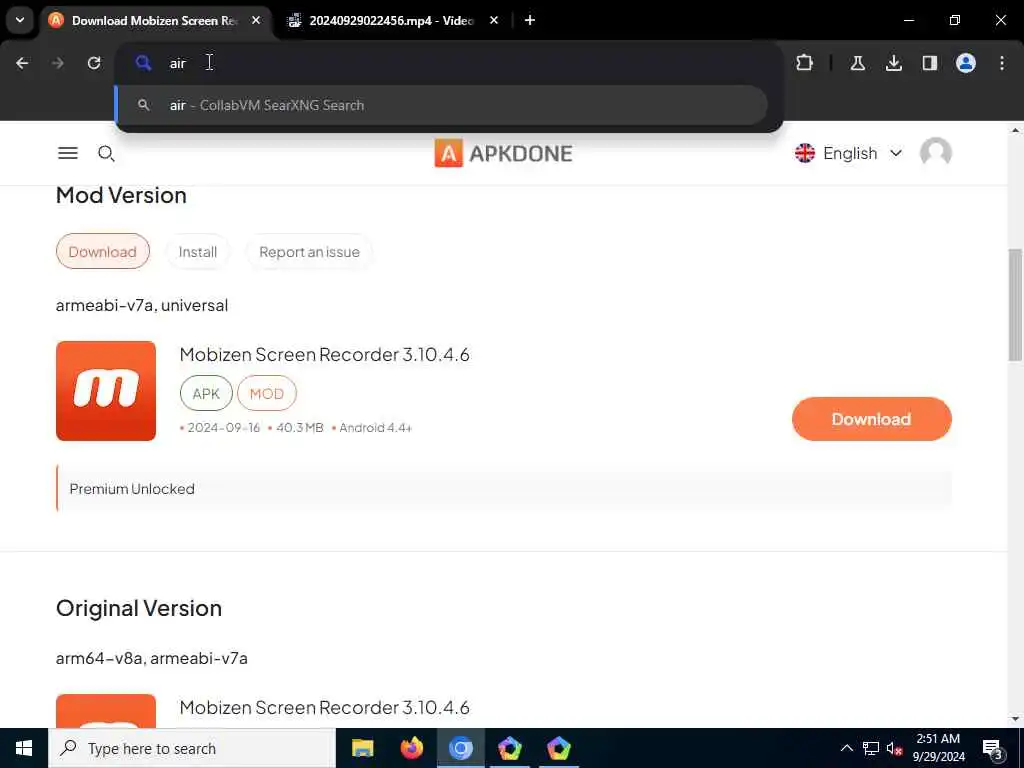Open File Explorer from the taskbar

pos(362,748)
